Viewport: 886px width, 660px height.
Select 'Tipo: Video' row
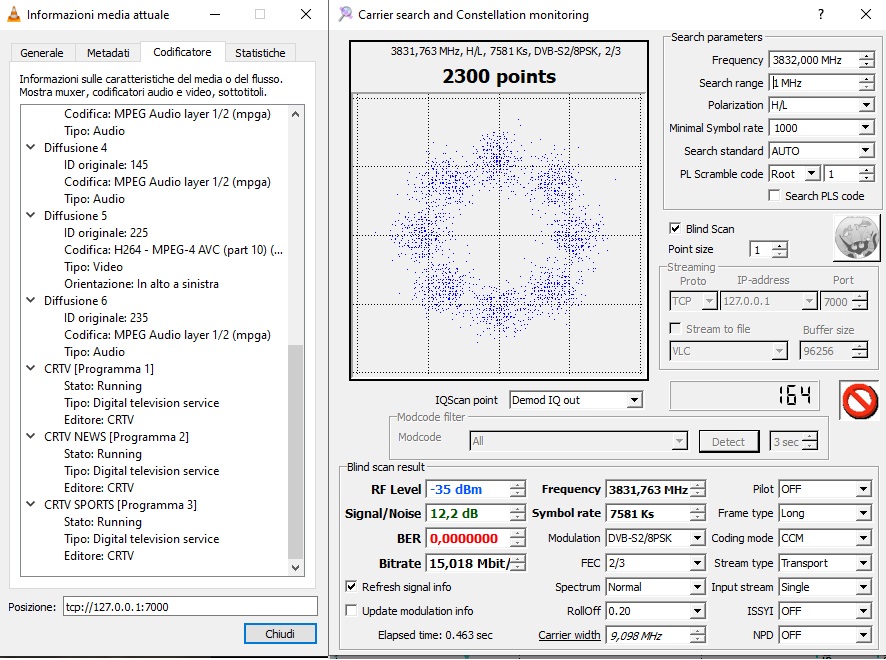[93, 267]
